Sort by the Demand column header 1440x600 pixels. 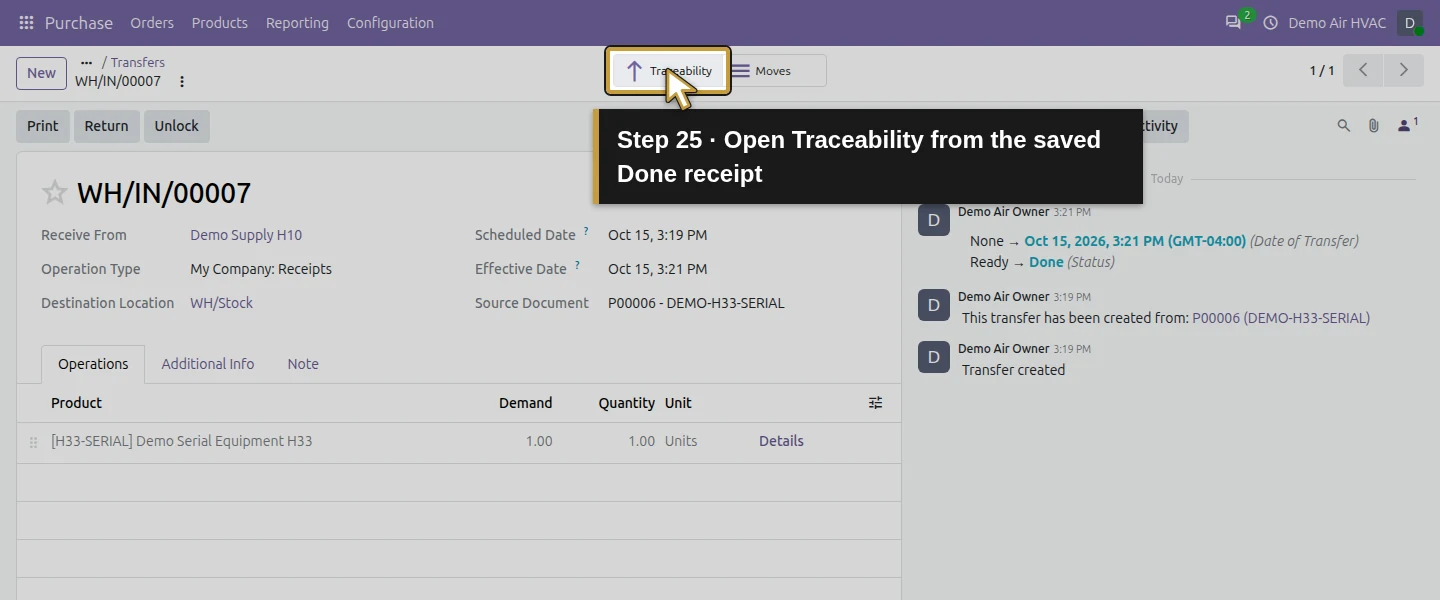(526, 403)
